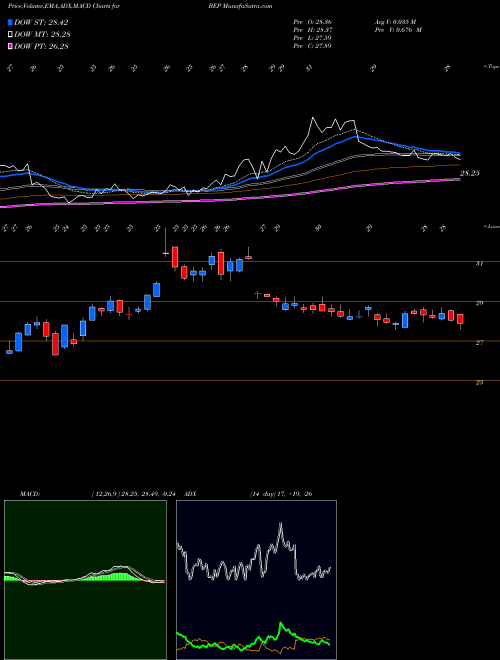Click the 25 price axis label

[479, 383]
